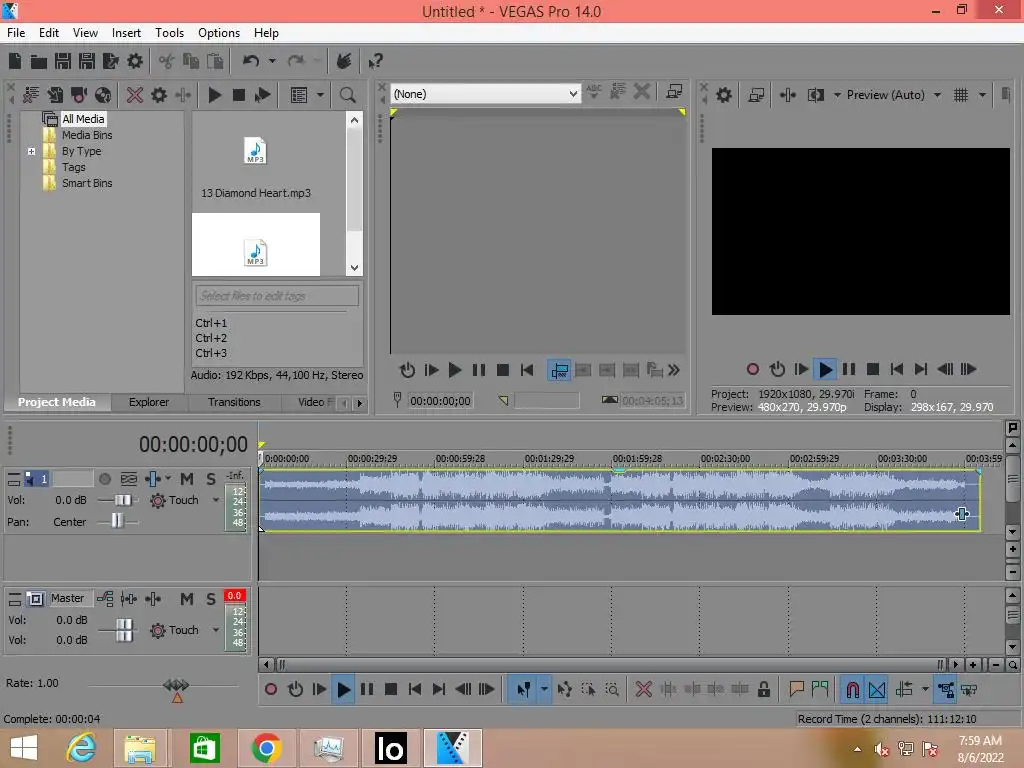The width and height of the screenshot is (1024, 768).
Task: Click the Undo arrow icon
Action: click(x=251, y=61)
